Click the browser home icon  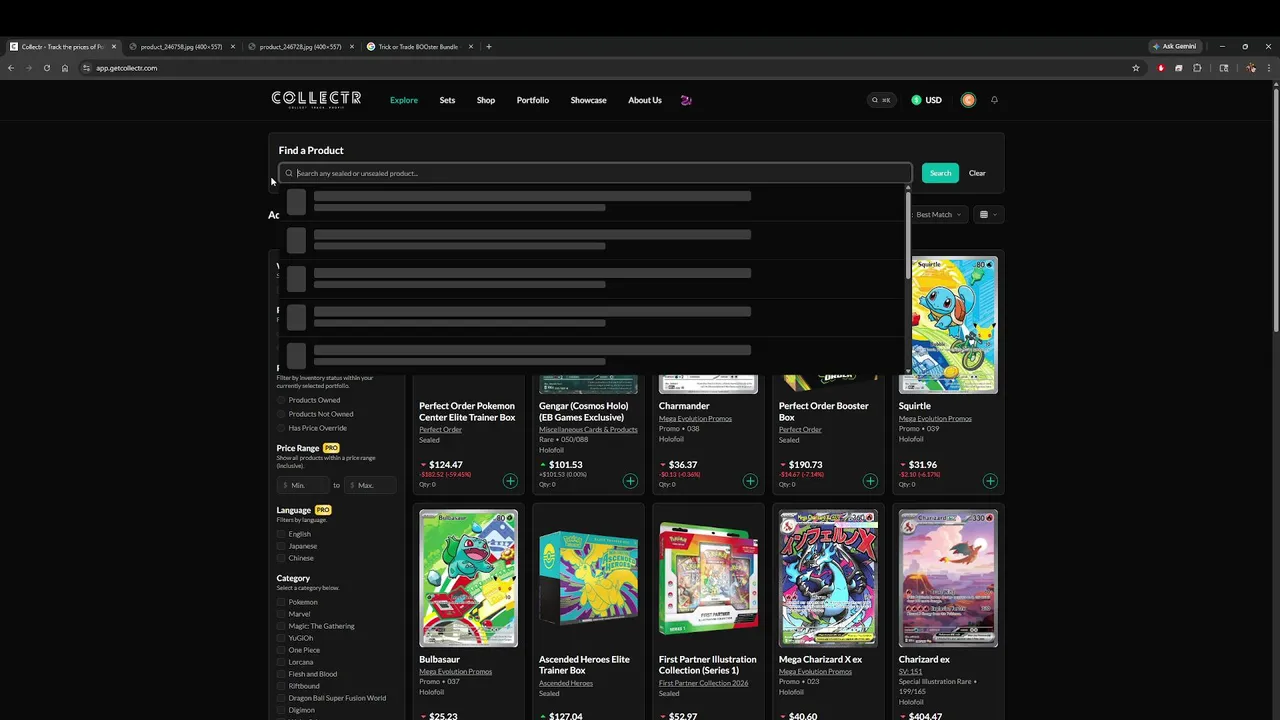(65, 68)
